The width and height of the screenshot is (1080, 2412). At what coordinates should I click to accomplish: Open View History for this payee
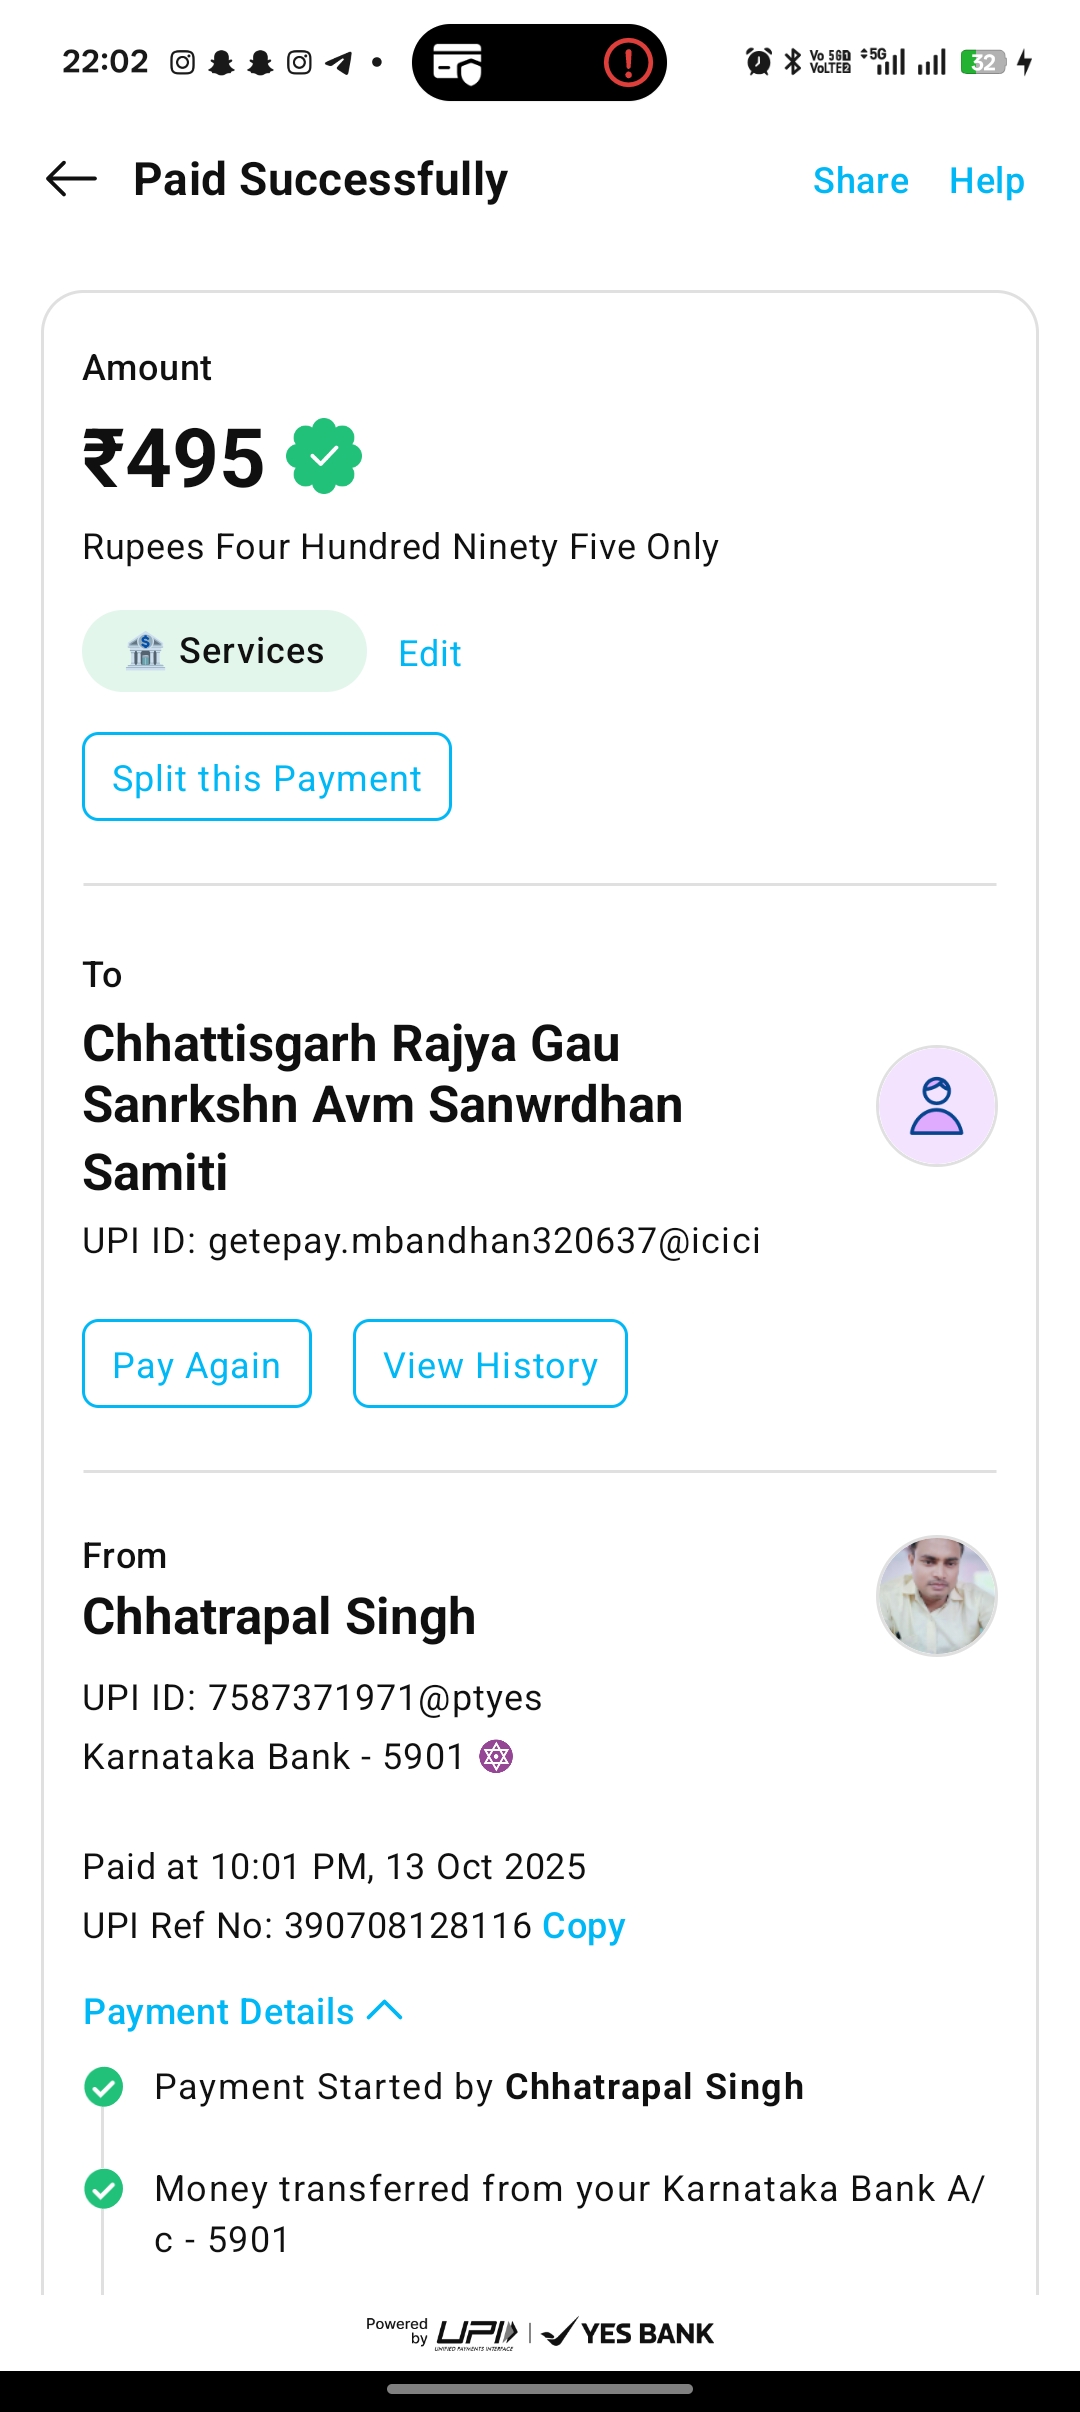tap(490, 1364)
